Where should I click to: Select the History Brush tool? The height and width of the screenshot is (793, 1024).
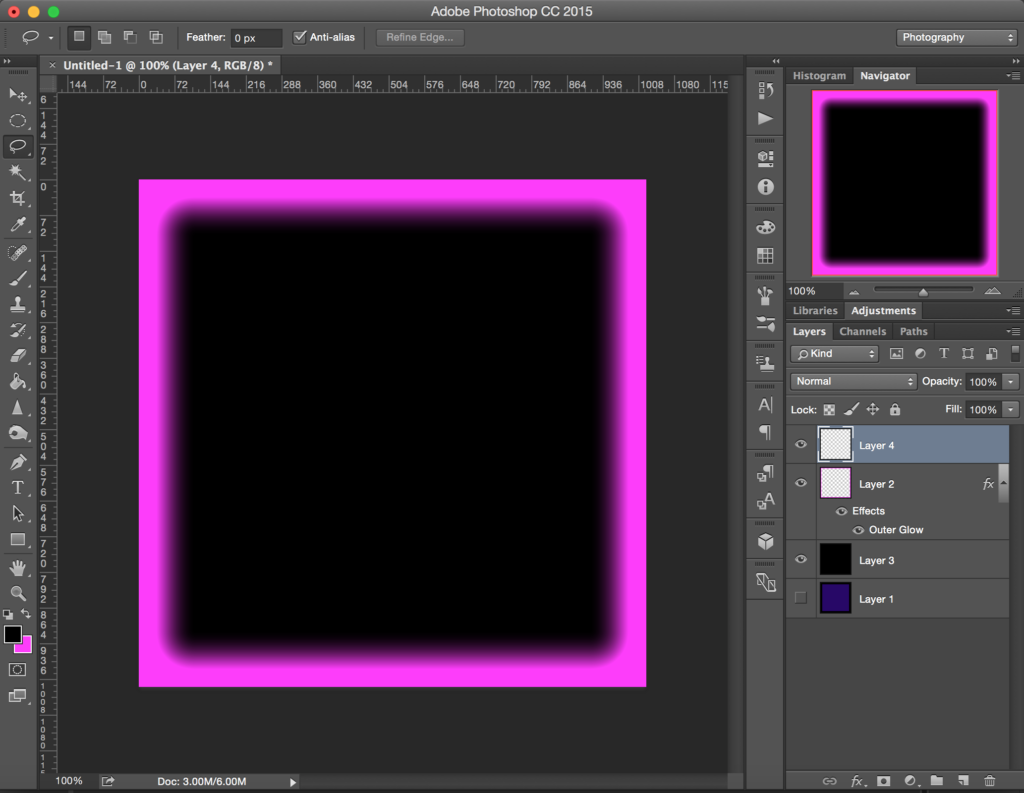coord(18,330)
